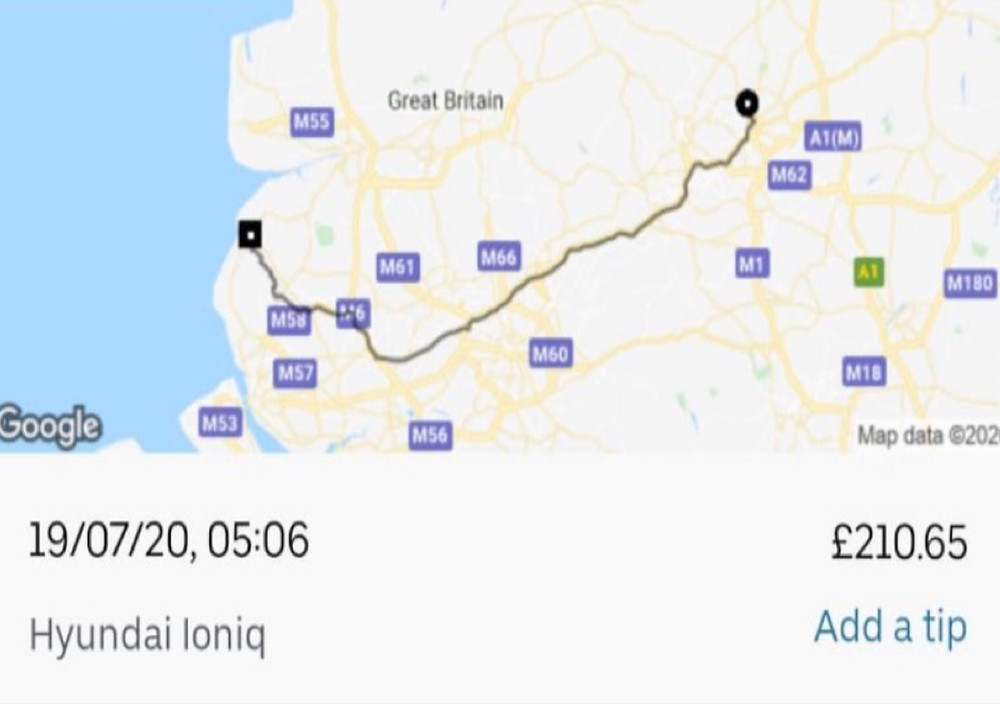The image size is (1000, 704).
Task: Click the M60 motorway badge
Action: (551, 353)
